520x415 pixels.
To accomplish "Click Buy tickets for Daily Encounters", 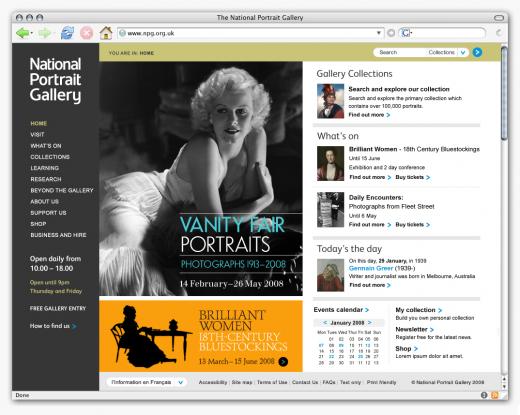I will click(413, 225).
